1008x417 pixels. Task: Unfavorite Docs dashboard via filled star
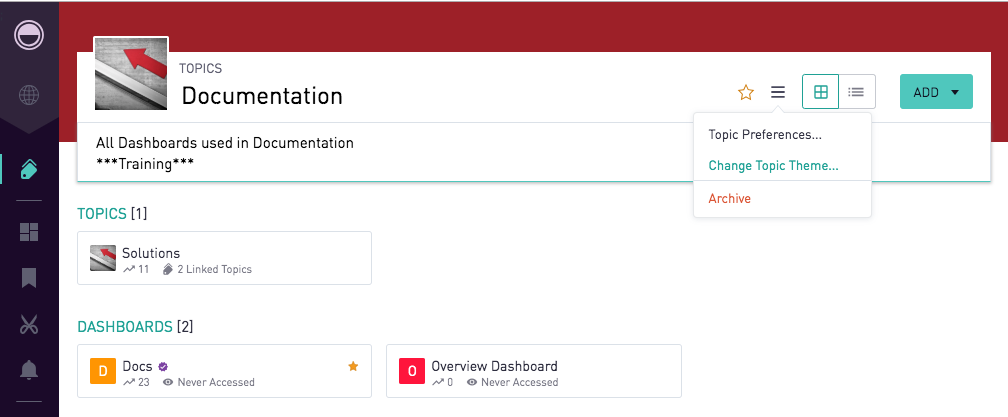point(353,366)
